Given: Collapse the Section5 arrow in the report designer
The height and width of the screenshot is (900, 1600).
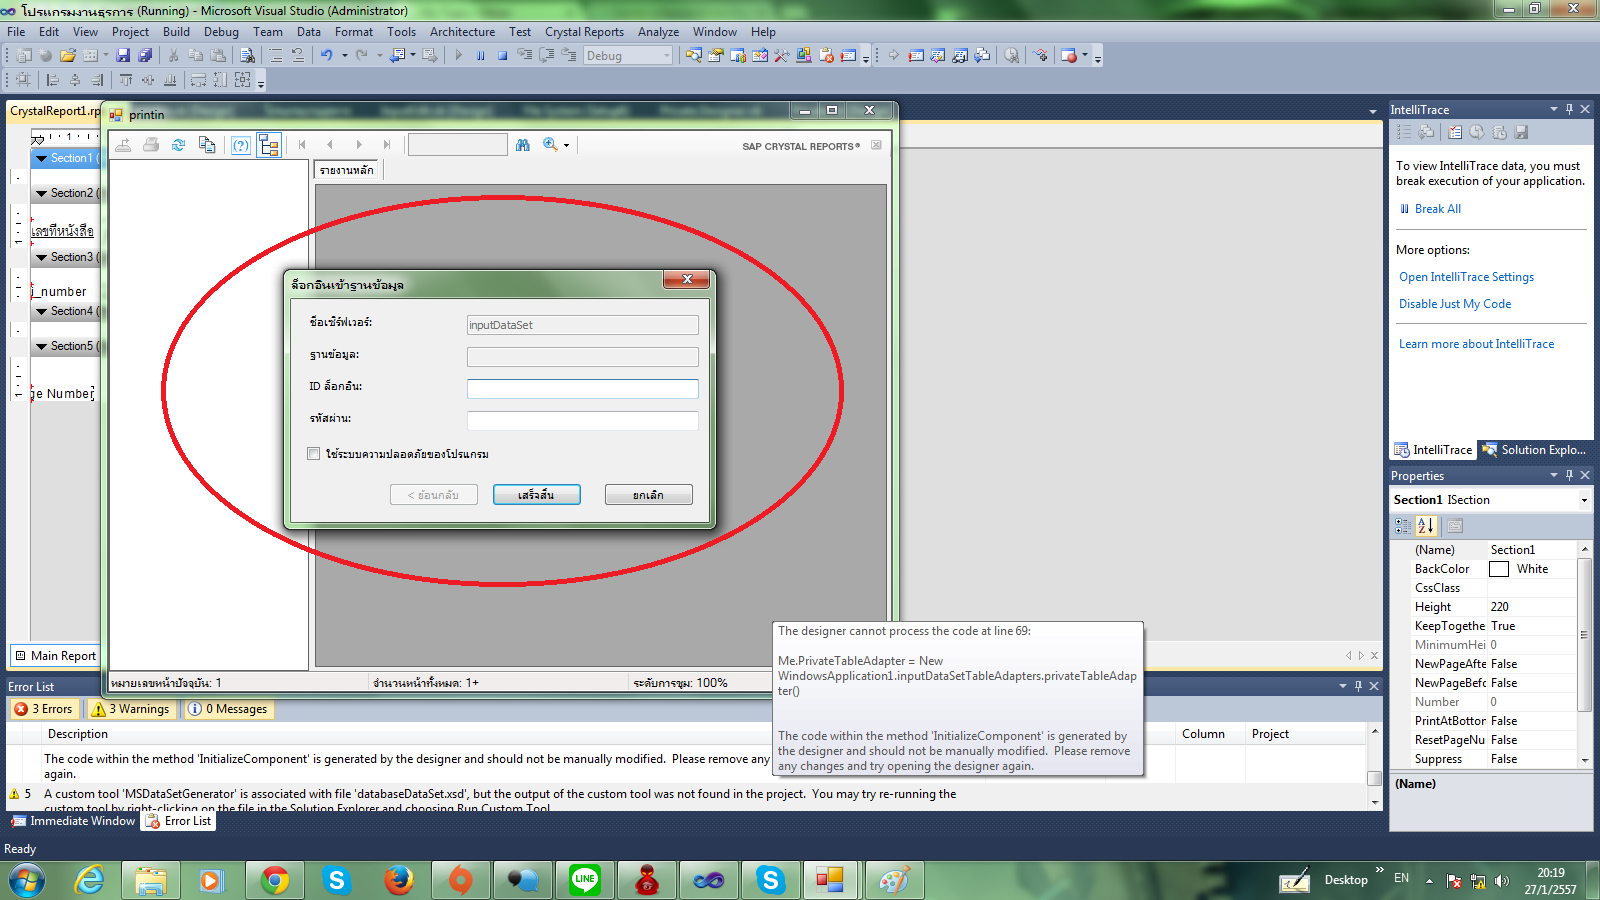Looking at the screenshot, I should tap(41, 346).
